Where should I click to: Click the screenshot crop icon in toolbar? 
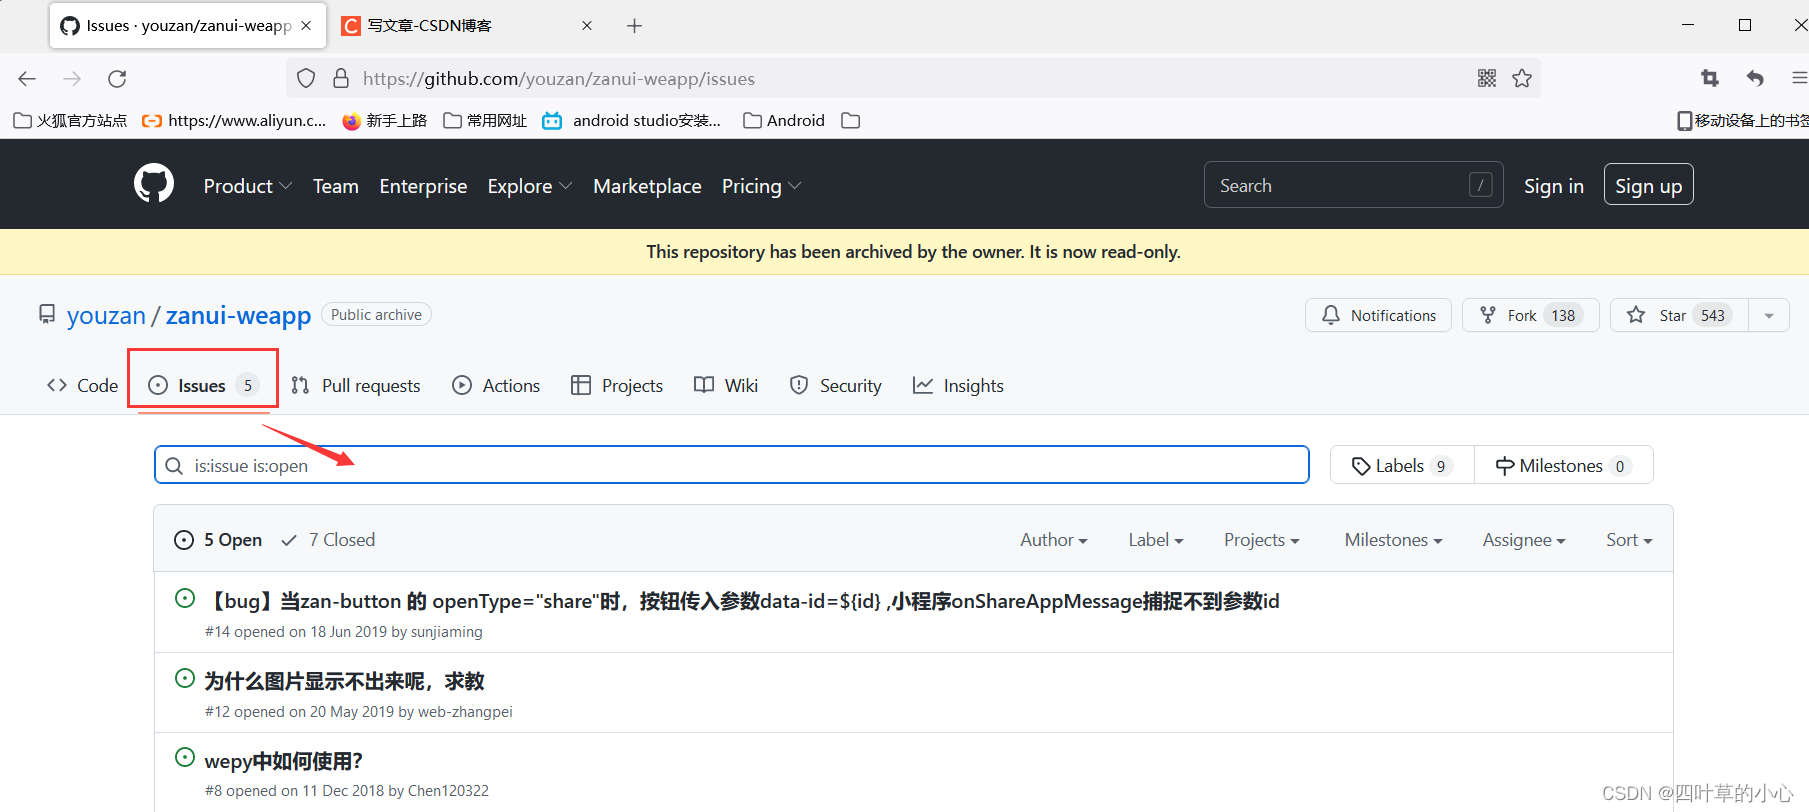click(x=1710, y=78)
